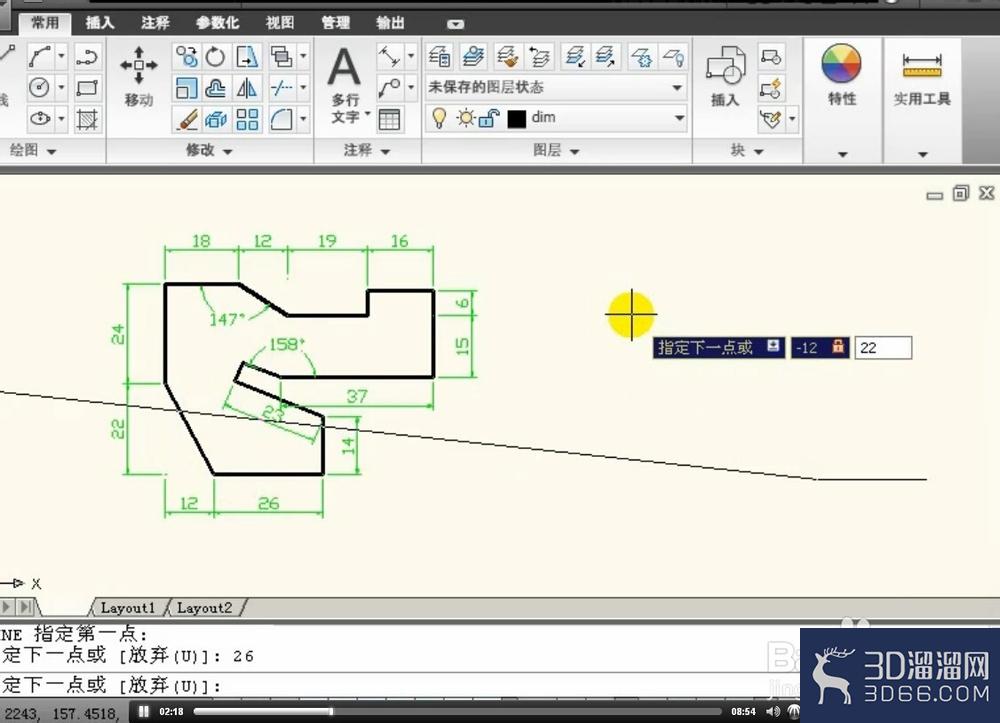Open the 未保存的图层状态 layer state dropdown
The width and height of the screenshot is (1000, 723).
coord(555,87)
